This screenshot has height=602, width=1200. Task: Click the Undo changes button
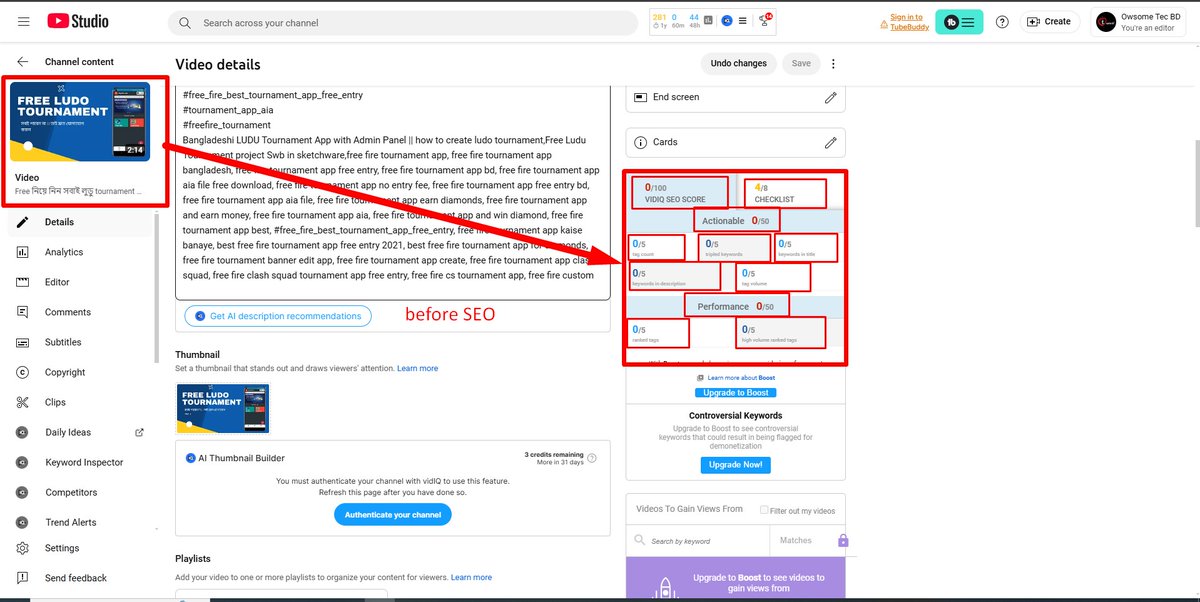click(738, 63)
